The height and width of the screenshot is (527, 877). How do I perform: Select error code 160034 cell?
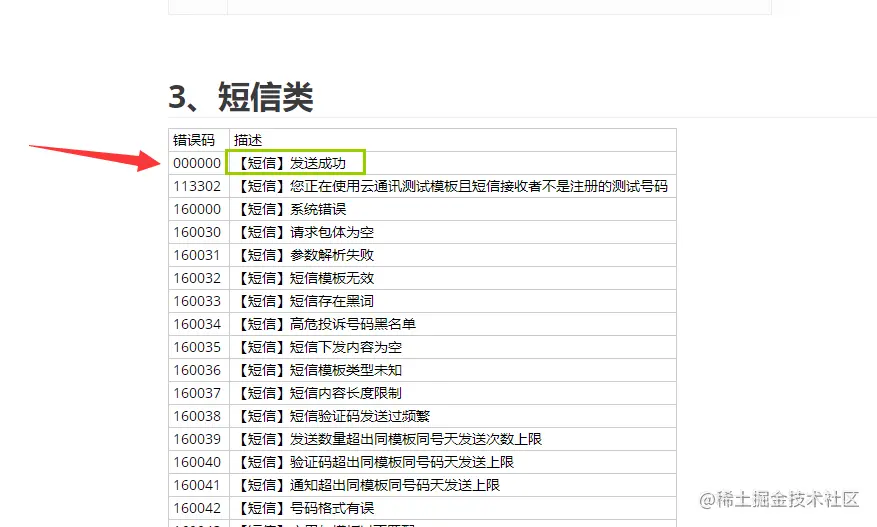[x=197, y=324]
